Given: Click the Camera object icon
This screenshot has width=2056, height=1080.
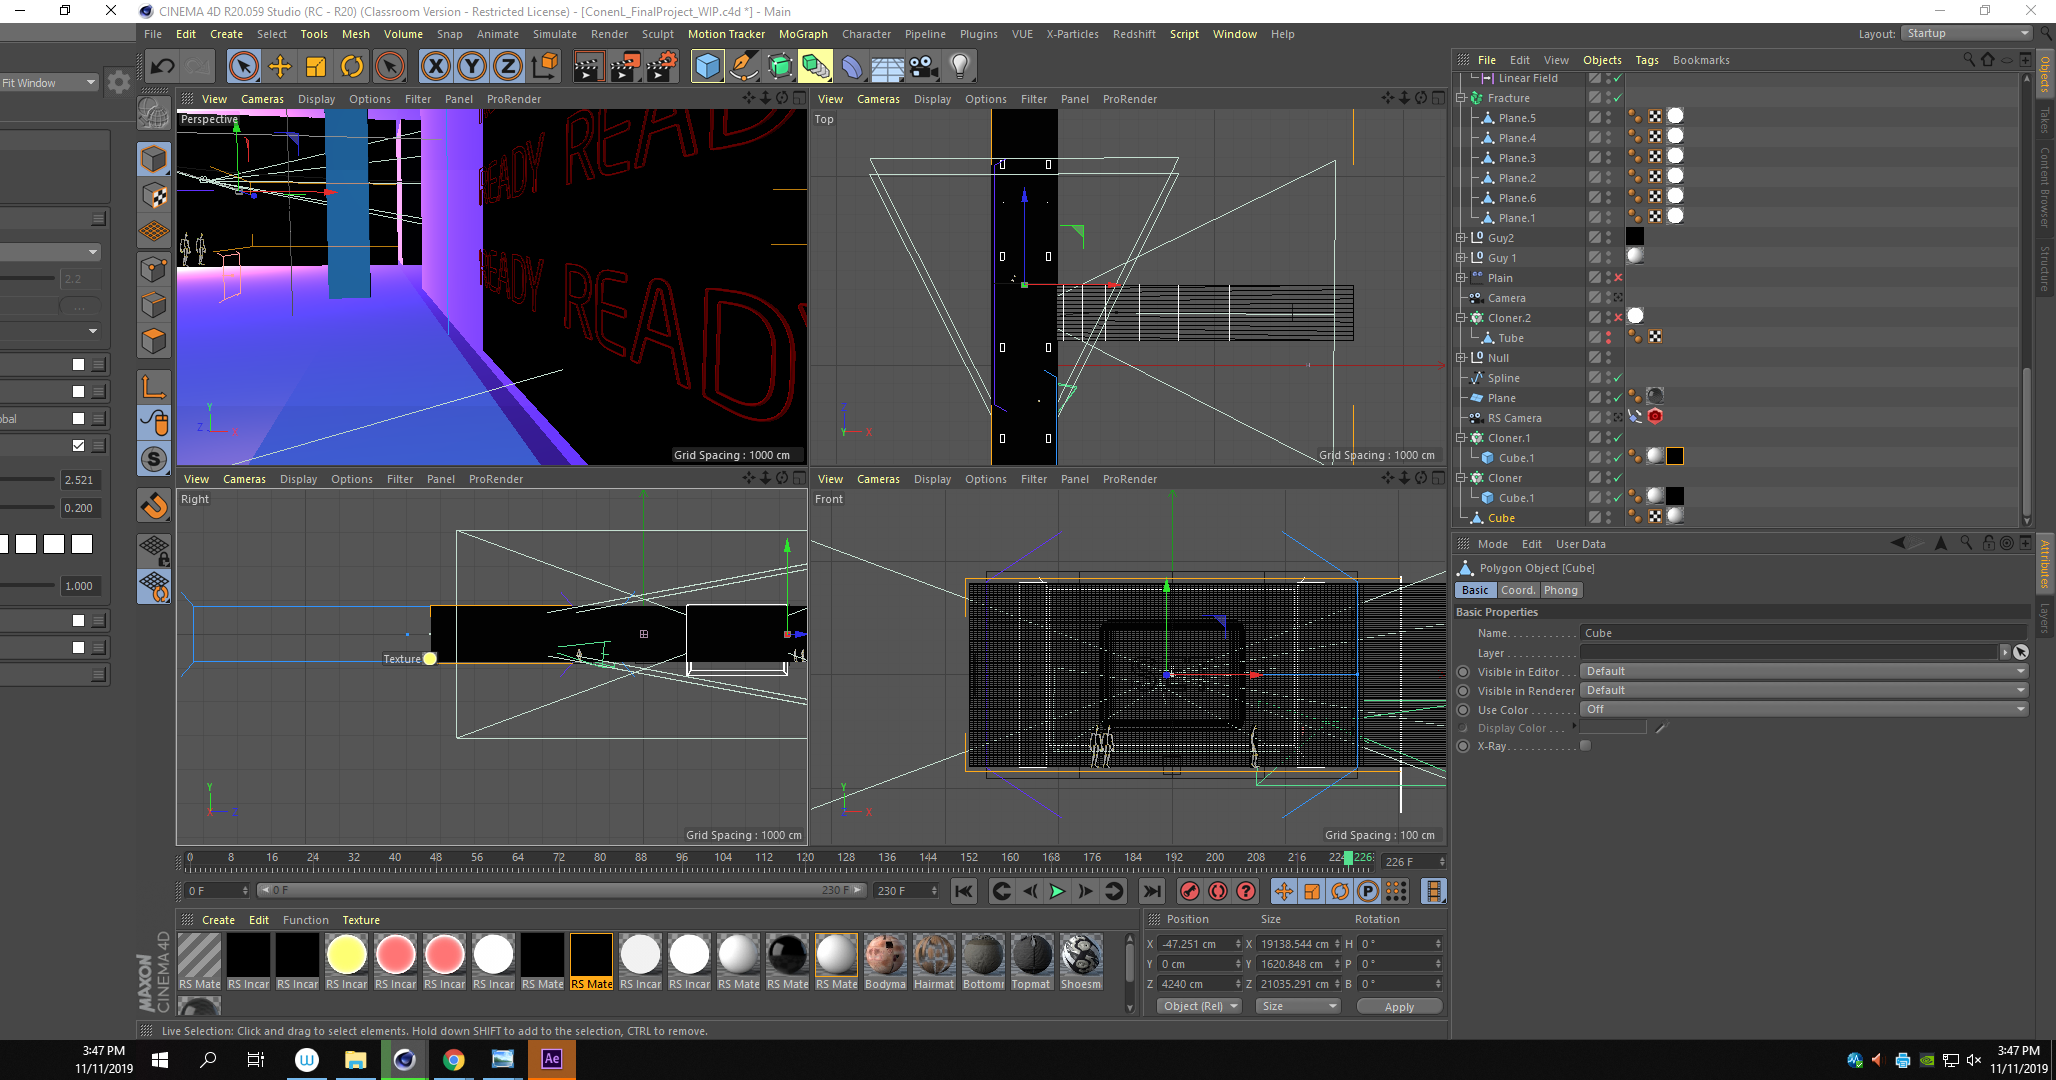Looking at the screenshot, I should tap(923, 67).
